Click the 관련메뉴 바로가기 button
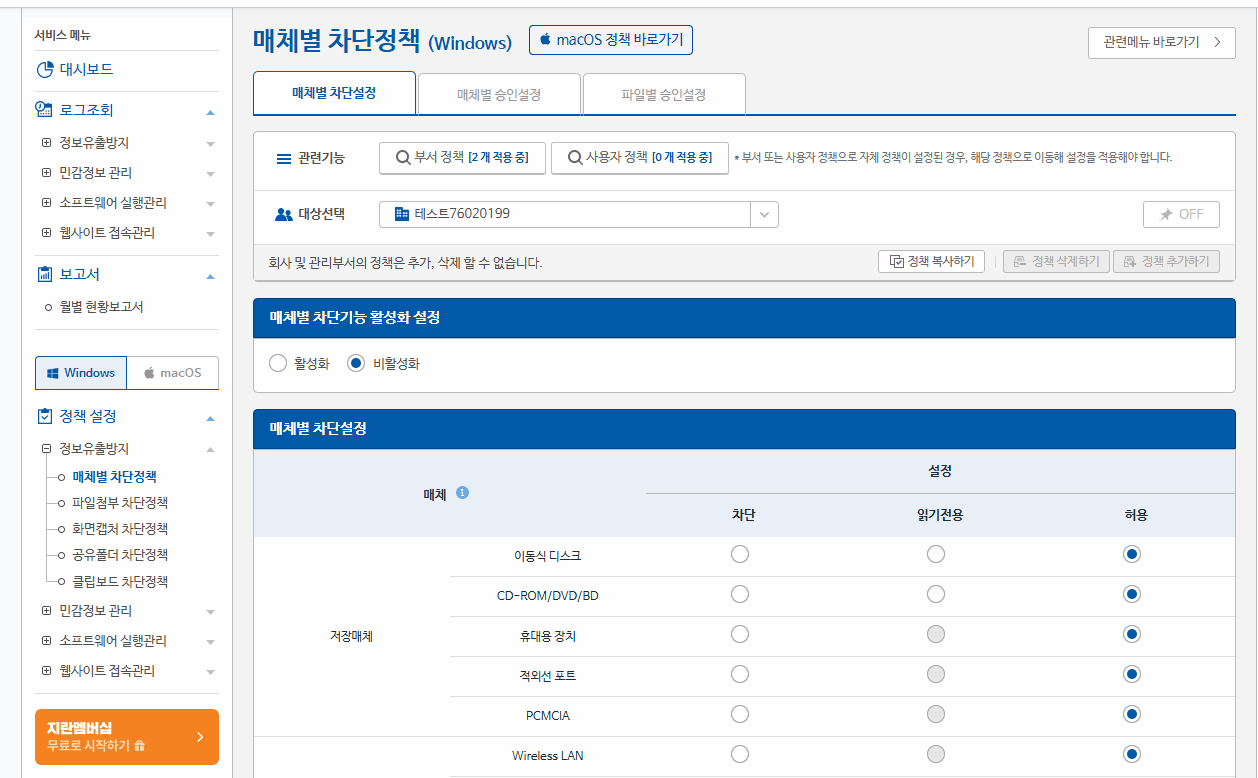This screenshot has height=778, width=1258. 1161,43
